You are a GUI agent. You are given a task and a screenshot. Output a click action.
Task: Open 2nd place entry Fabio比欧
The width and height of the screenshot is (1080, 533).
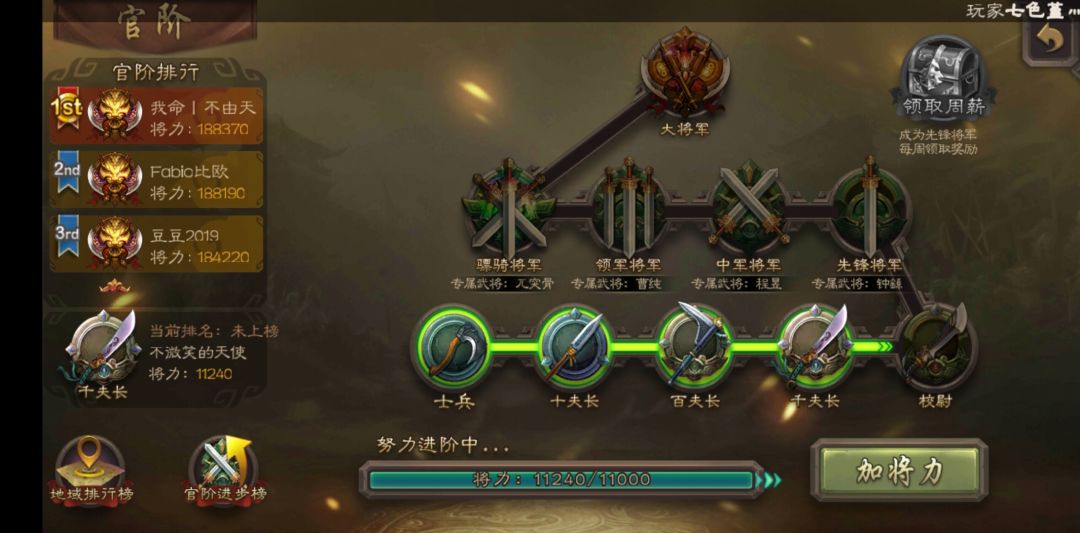(156, 180)
